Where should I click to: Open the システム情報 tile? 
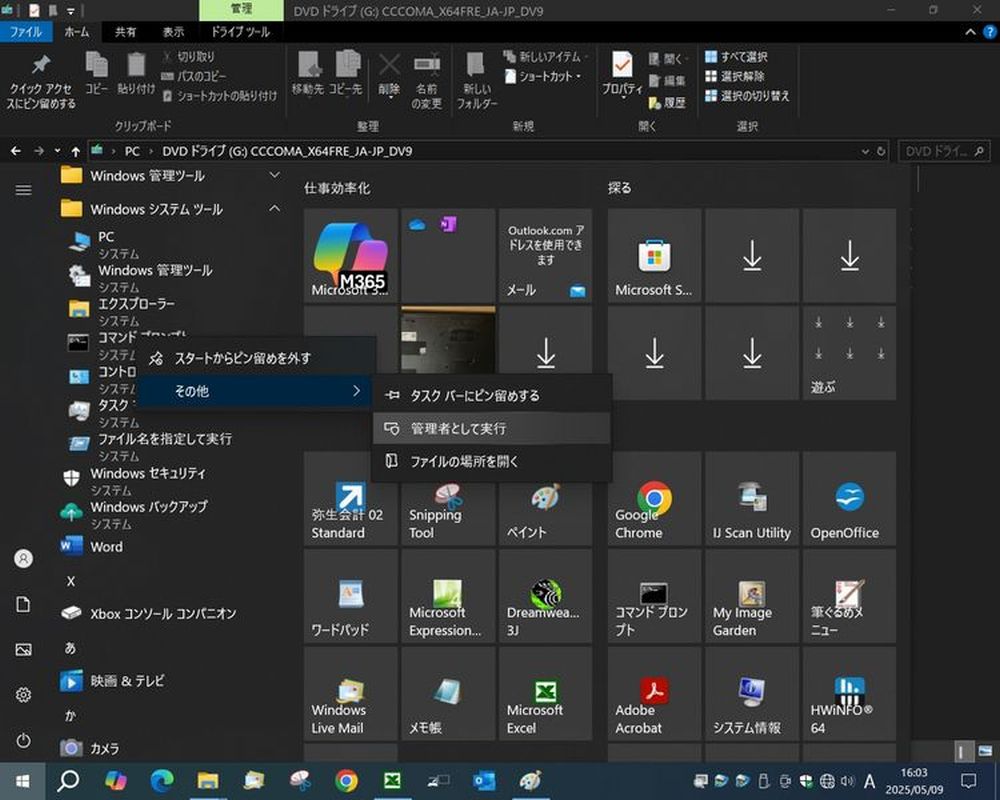point(752,693)
